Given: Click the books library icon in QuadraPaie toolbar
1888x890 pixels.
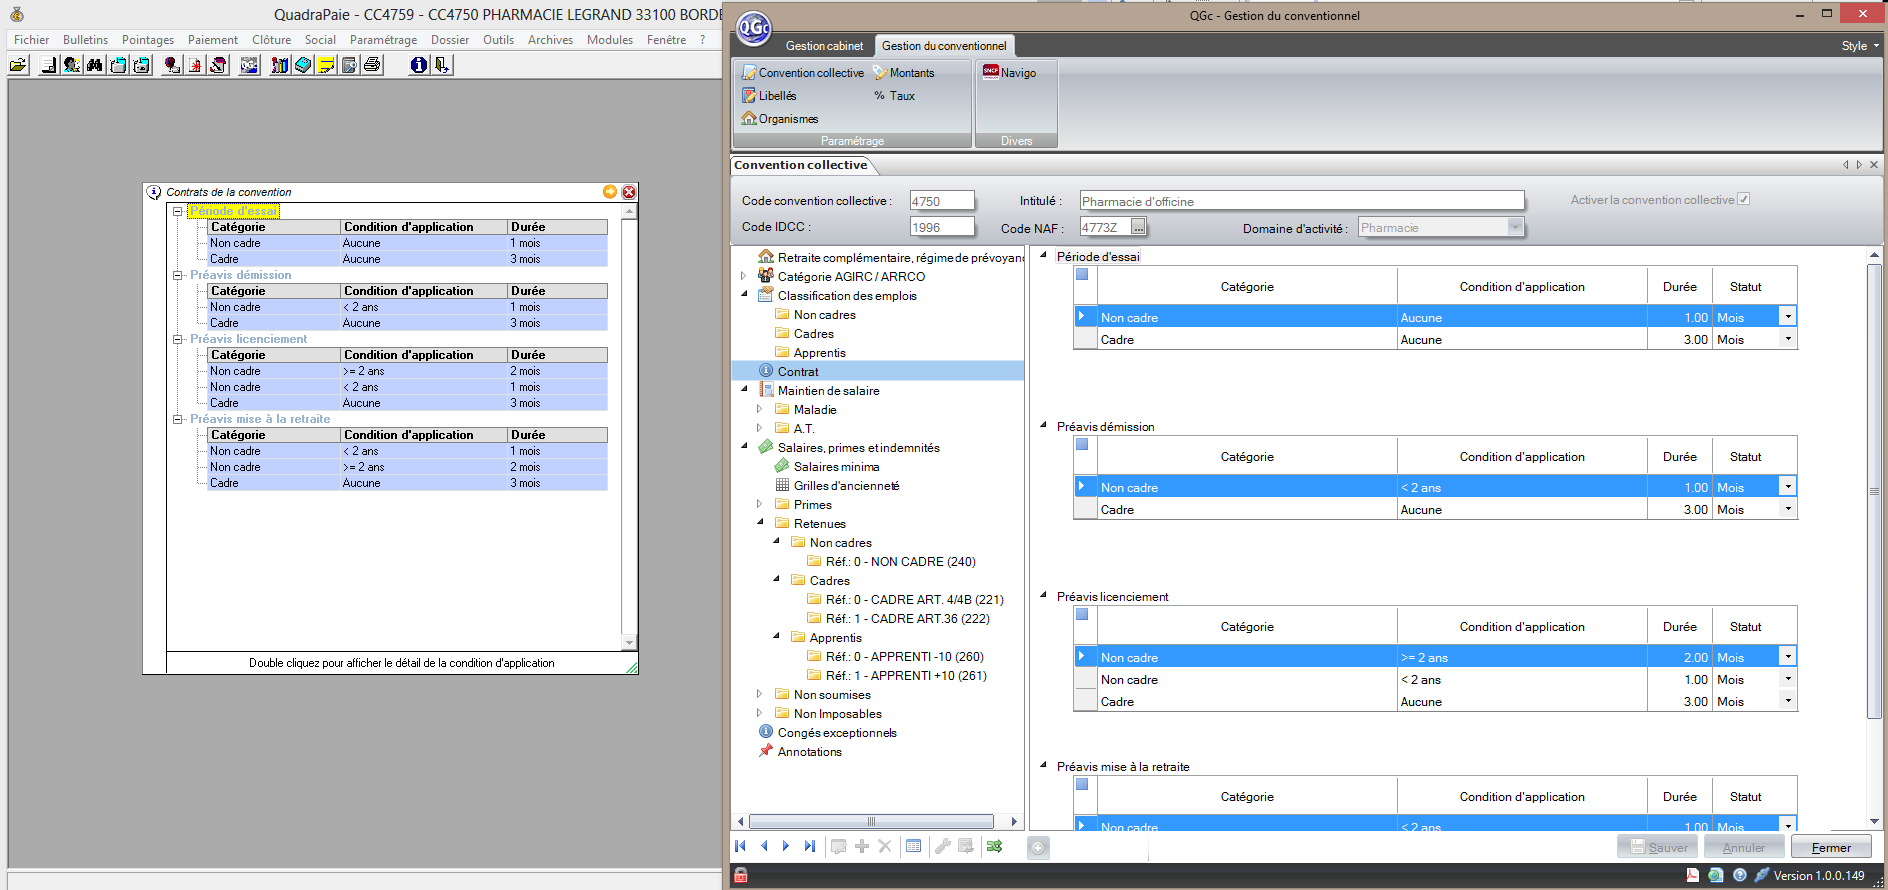Looking at the screenshot, I should 280,65.
